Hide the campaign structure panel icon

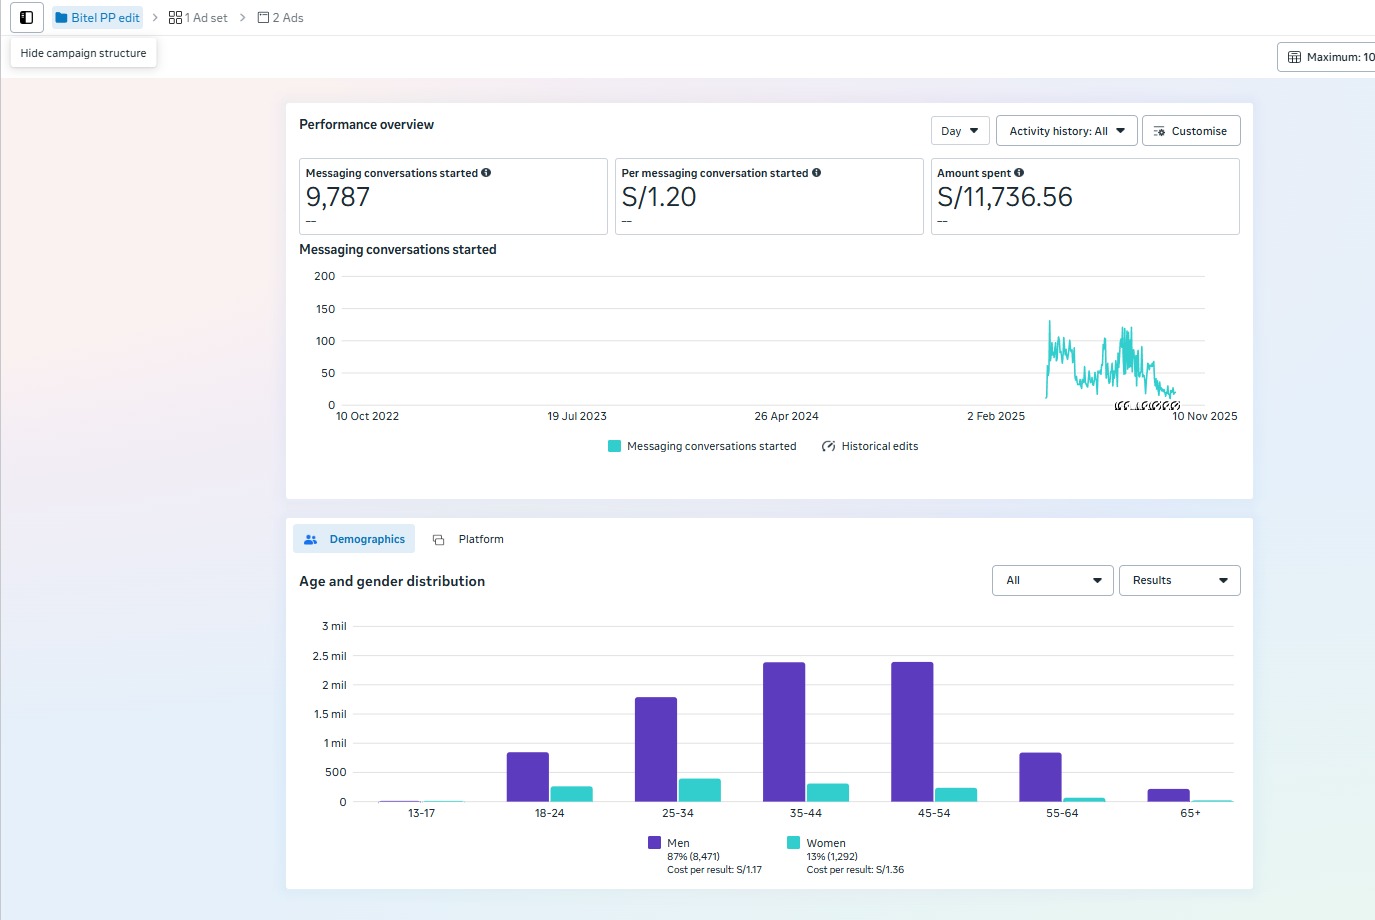[27, 18]
